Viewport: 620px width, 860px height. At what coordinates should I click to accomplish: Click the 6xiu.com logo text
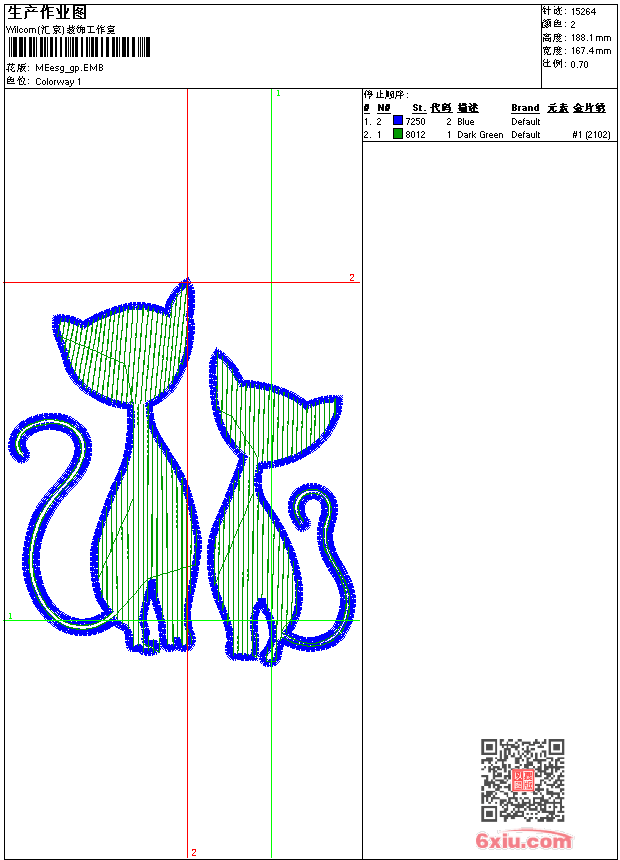tap(523, 841)
